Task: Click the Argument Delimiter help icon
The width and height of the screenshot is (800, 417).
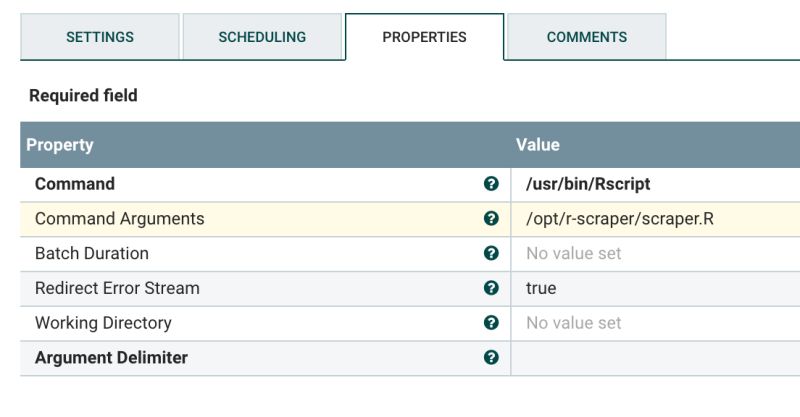Action: click(x=491, y=358)
